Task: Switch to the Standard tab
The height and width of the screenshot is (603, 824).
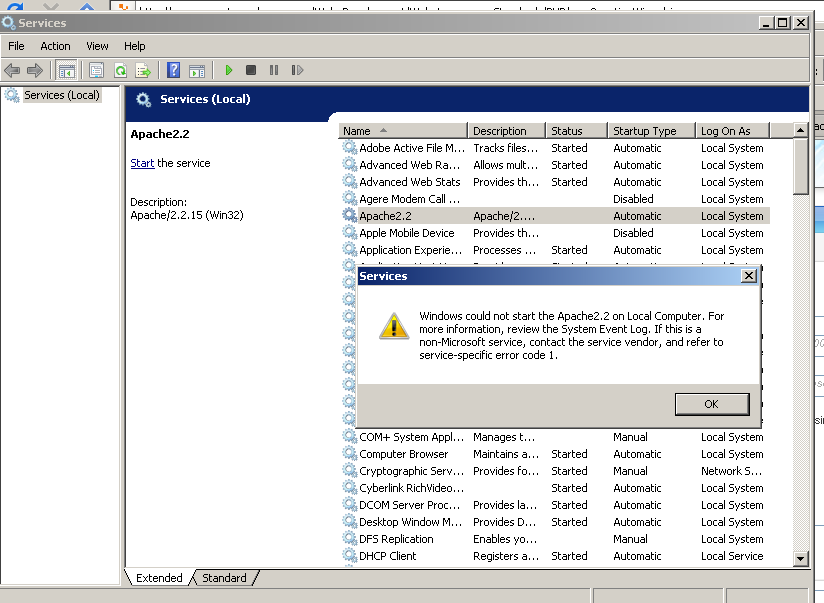Action: click(x=224, y=578)
